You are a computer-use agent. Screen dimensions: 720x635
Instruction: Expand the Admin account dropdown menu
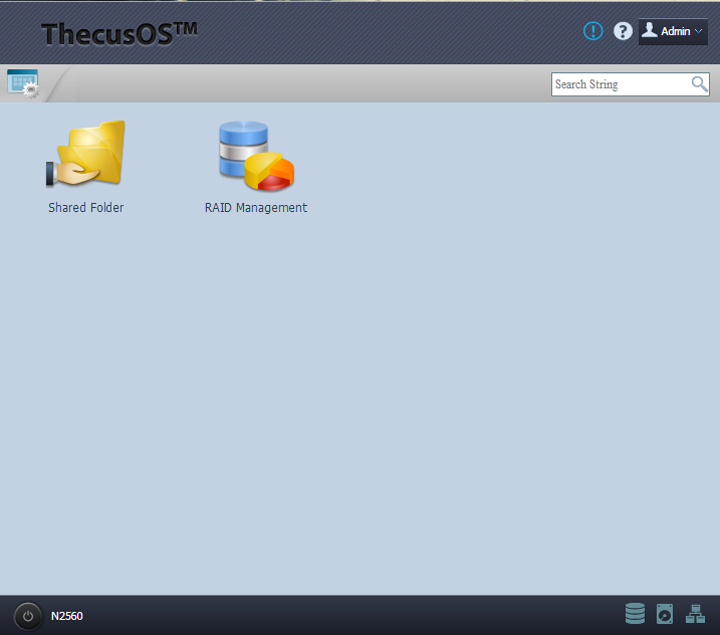coord(675,32)
